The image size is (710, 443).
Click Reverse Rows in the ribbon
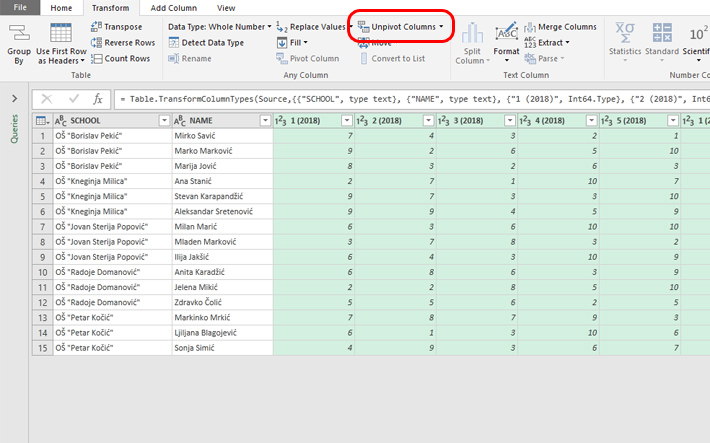click(123, 43)
